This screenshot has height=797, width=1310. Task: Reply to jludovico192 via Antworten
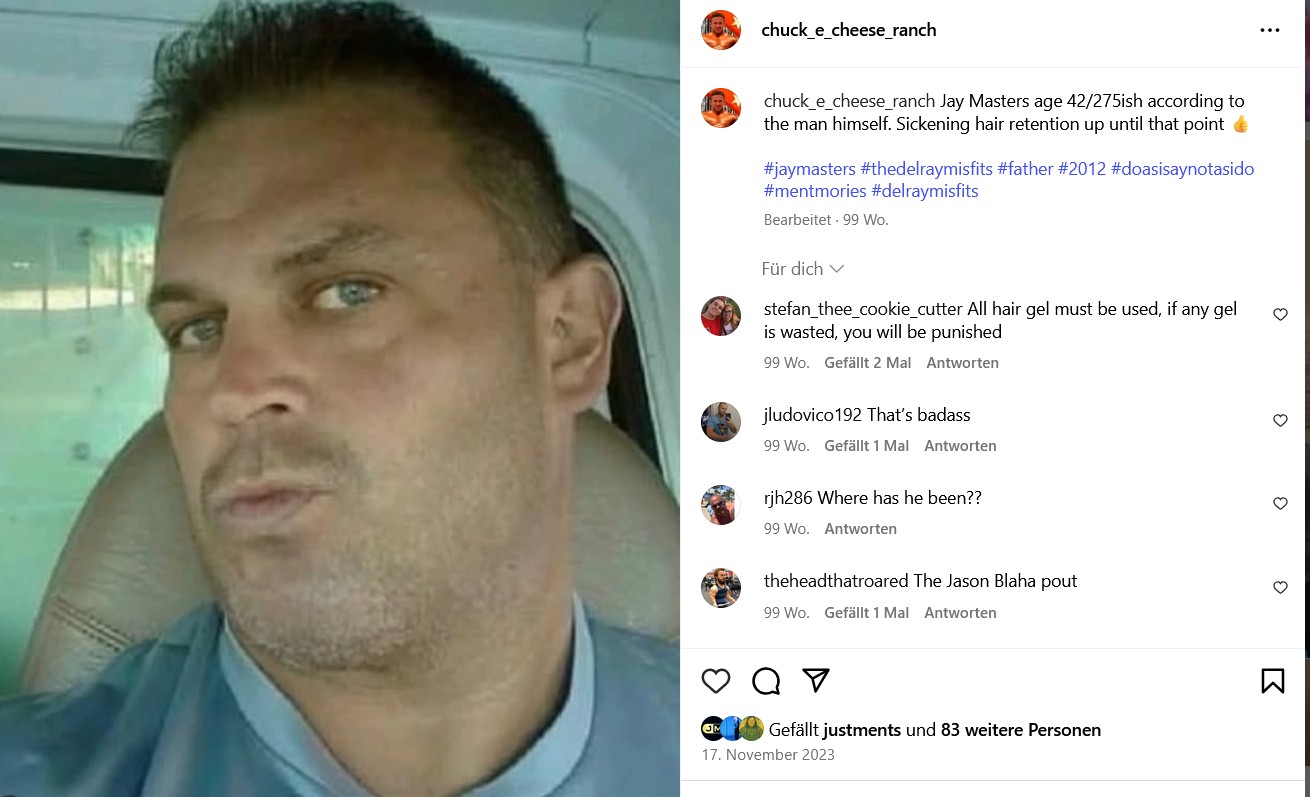coord(960,446)
